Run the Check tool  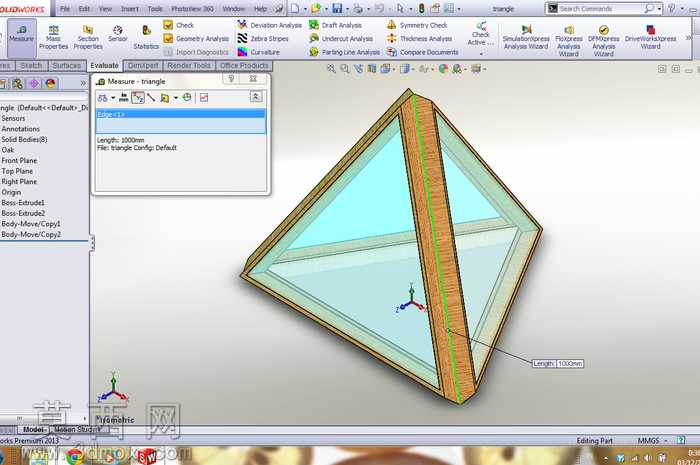point(179,25)
